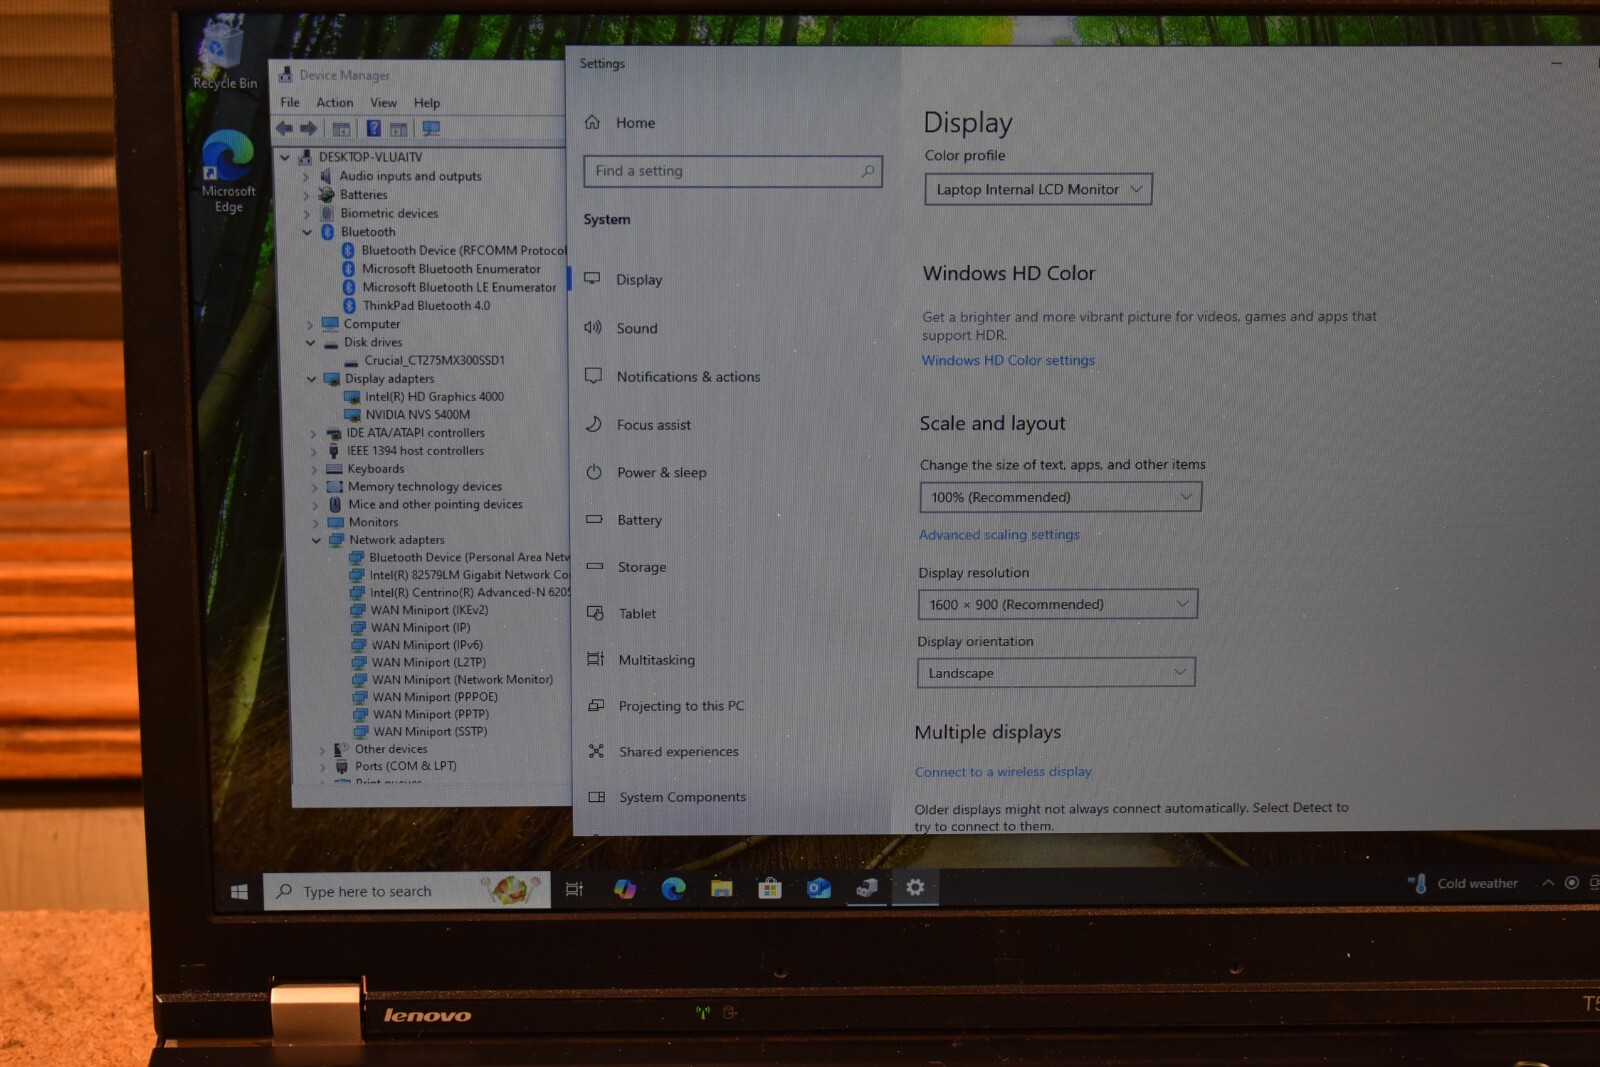The width and height of the screenshot is (1600, 1067).
Task: Open Outlook from the taskbar
Action: tap(819, 887)
